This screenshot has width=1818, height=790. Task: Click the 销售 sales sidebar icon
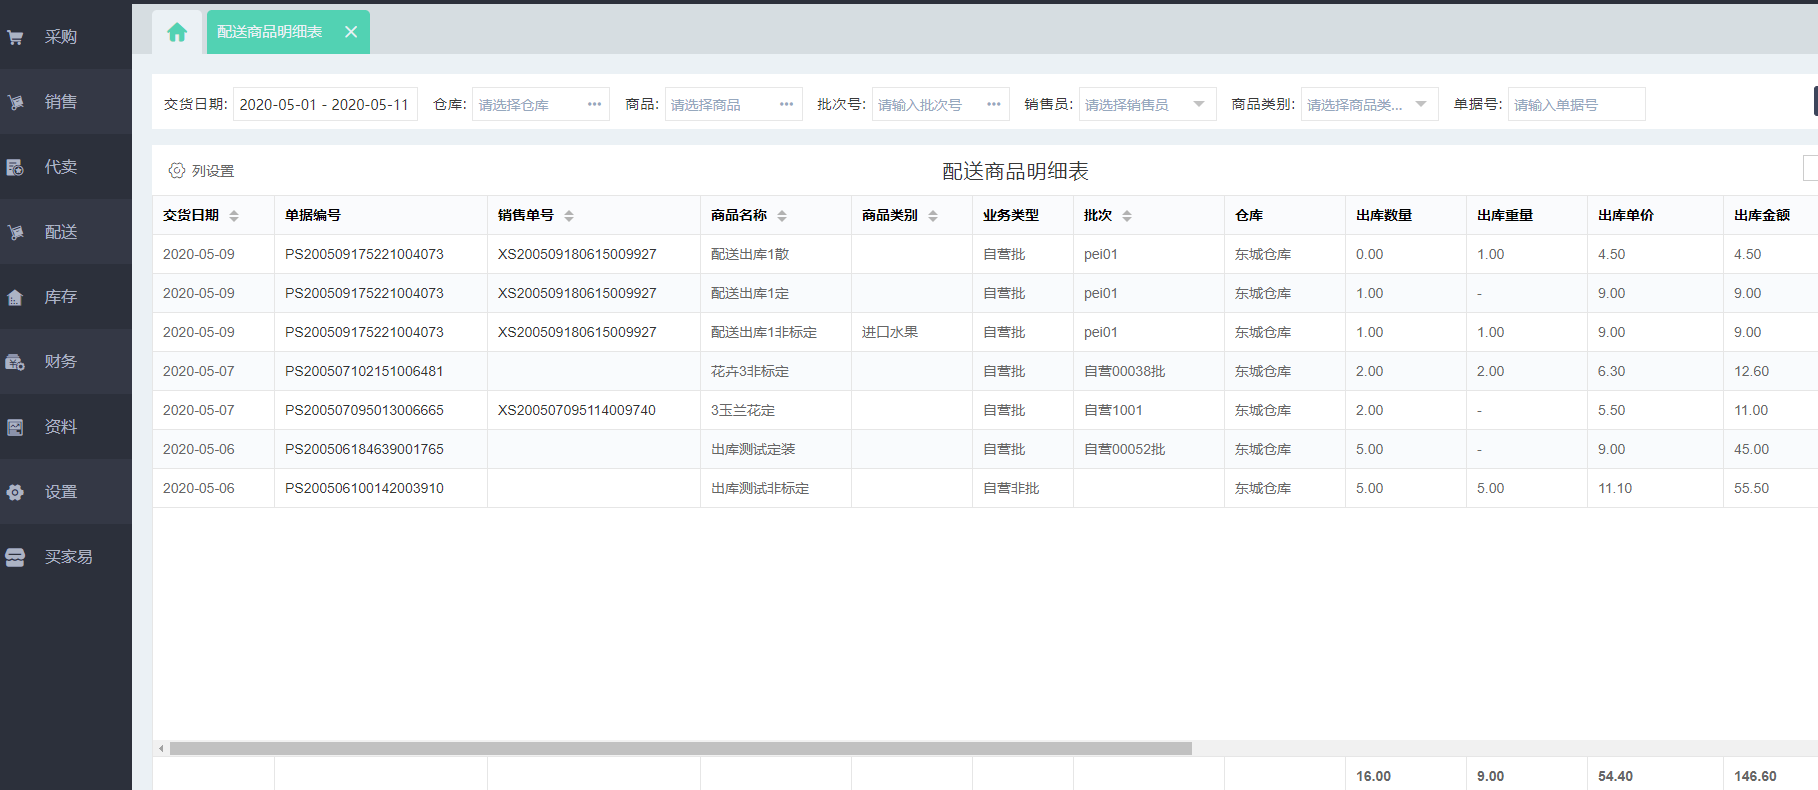[x=15, y=102]
